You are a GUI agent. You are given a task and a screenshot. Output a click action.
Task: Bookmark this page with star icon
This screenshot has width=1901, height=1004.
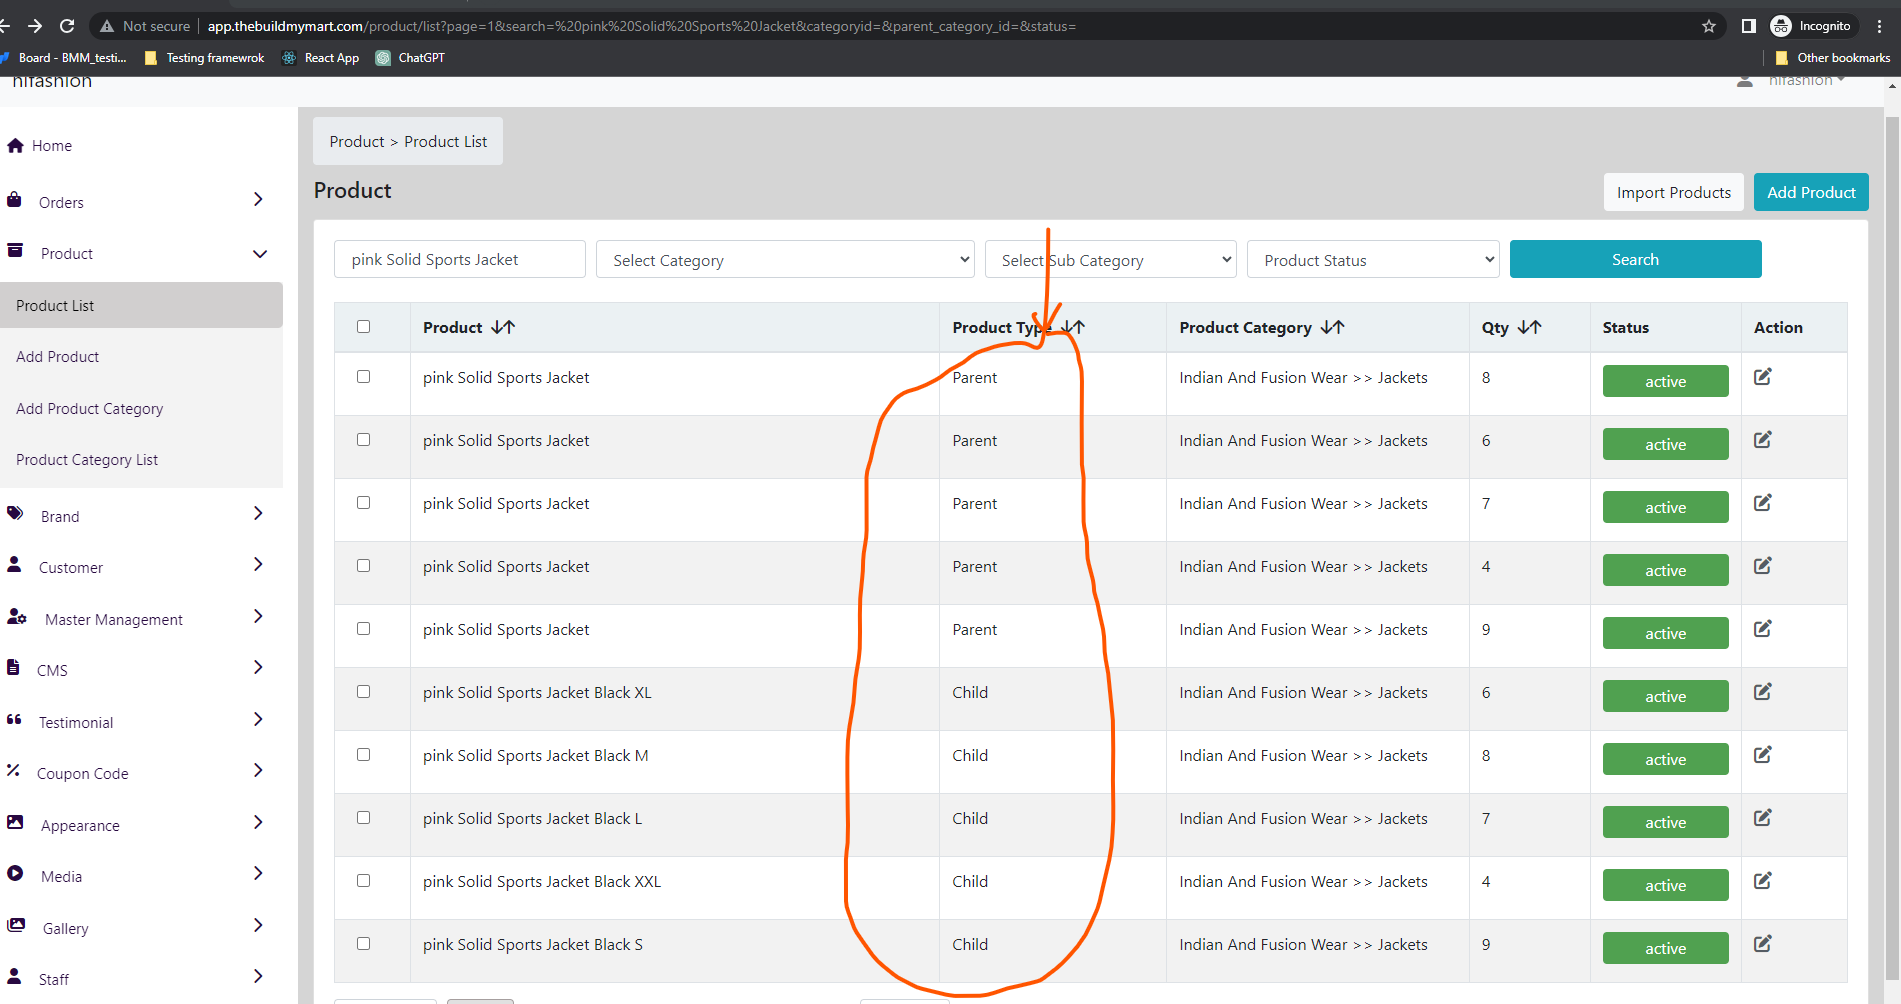pyautogui.click(x=1709, y=26)
